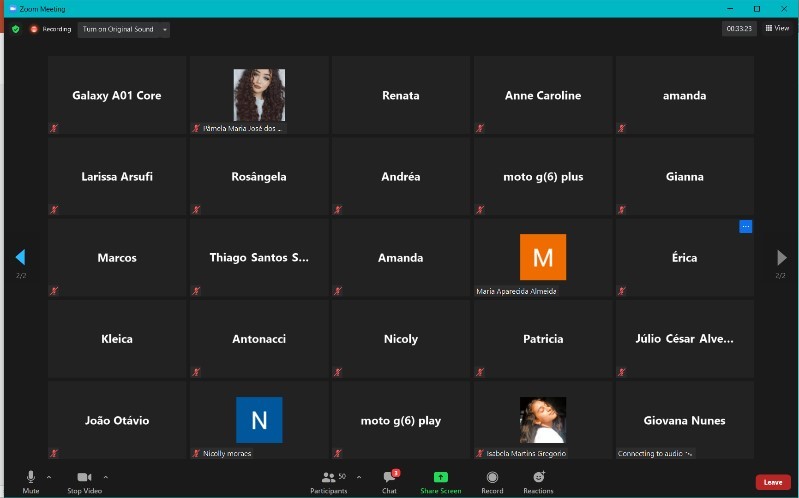Leave the meeting

tap(773, 482)
